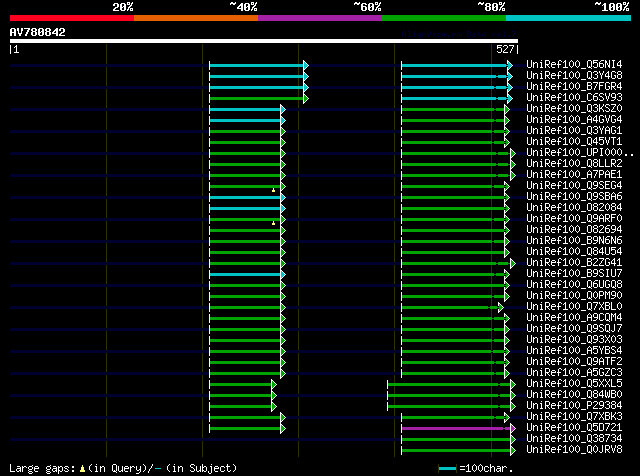
Task: Click the UniRef100_B9N6N6 label
Action: [574, 241]
